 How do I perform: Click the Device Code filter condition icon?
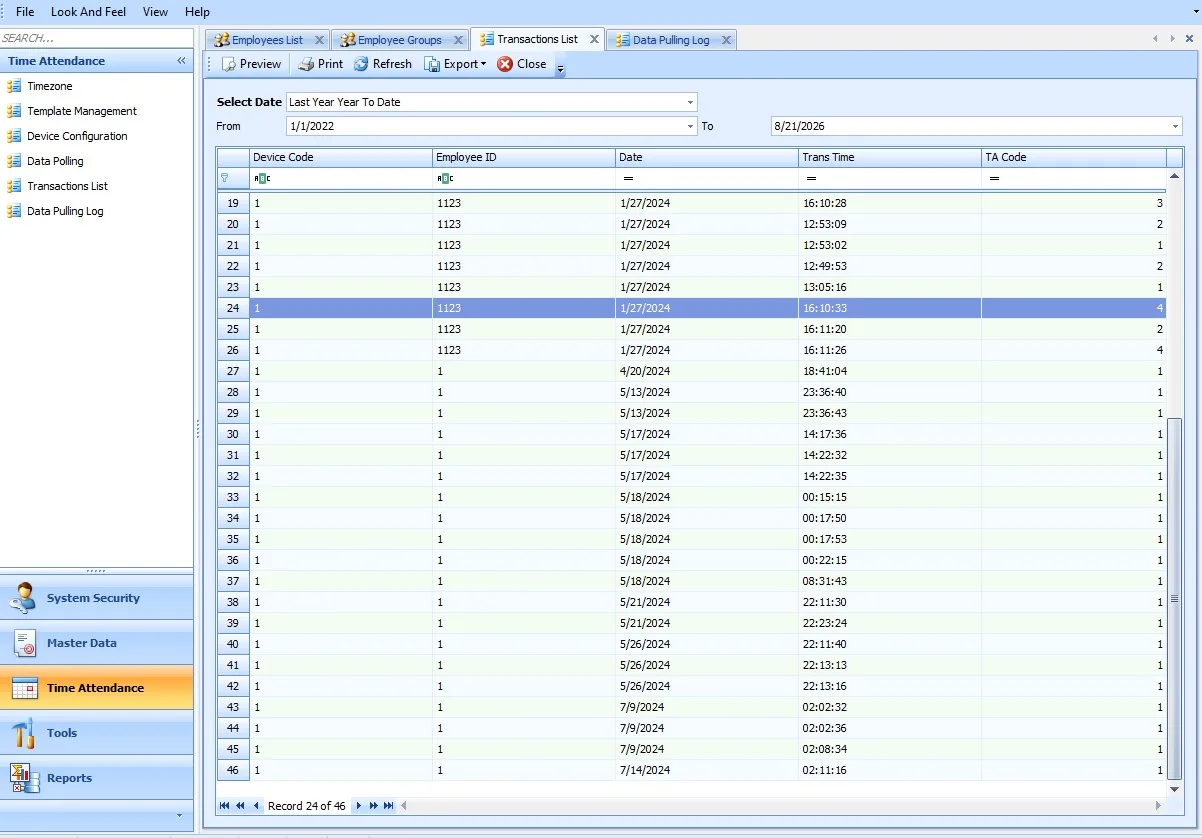(x=262, y=178)
